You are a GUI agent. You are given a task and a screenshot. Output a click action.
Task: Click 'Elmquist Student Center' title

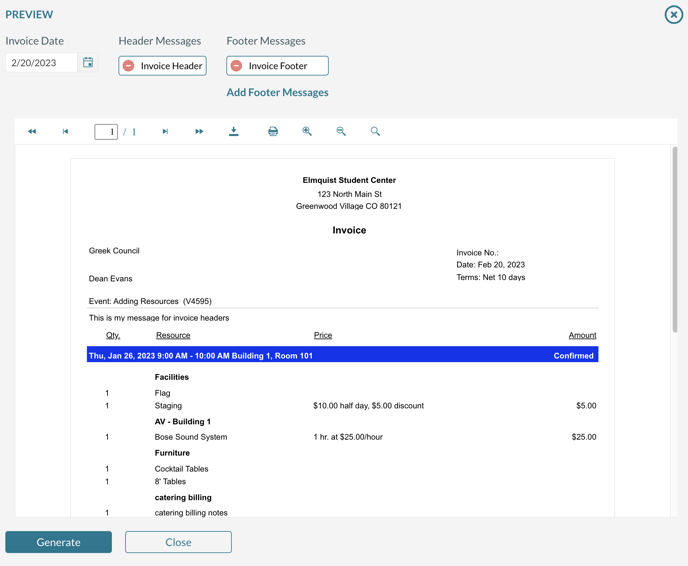[349, 180]
